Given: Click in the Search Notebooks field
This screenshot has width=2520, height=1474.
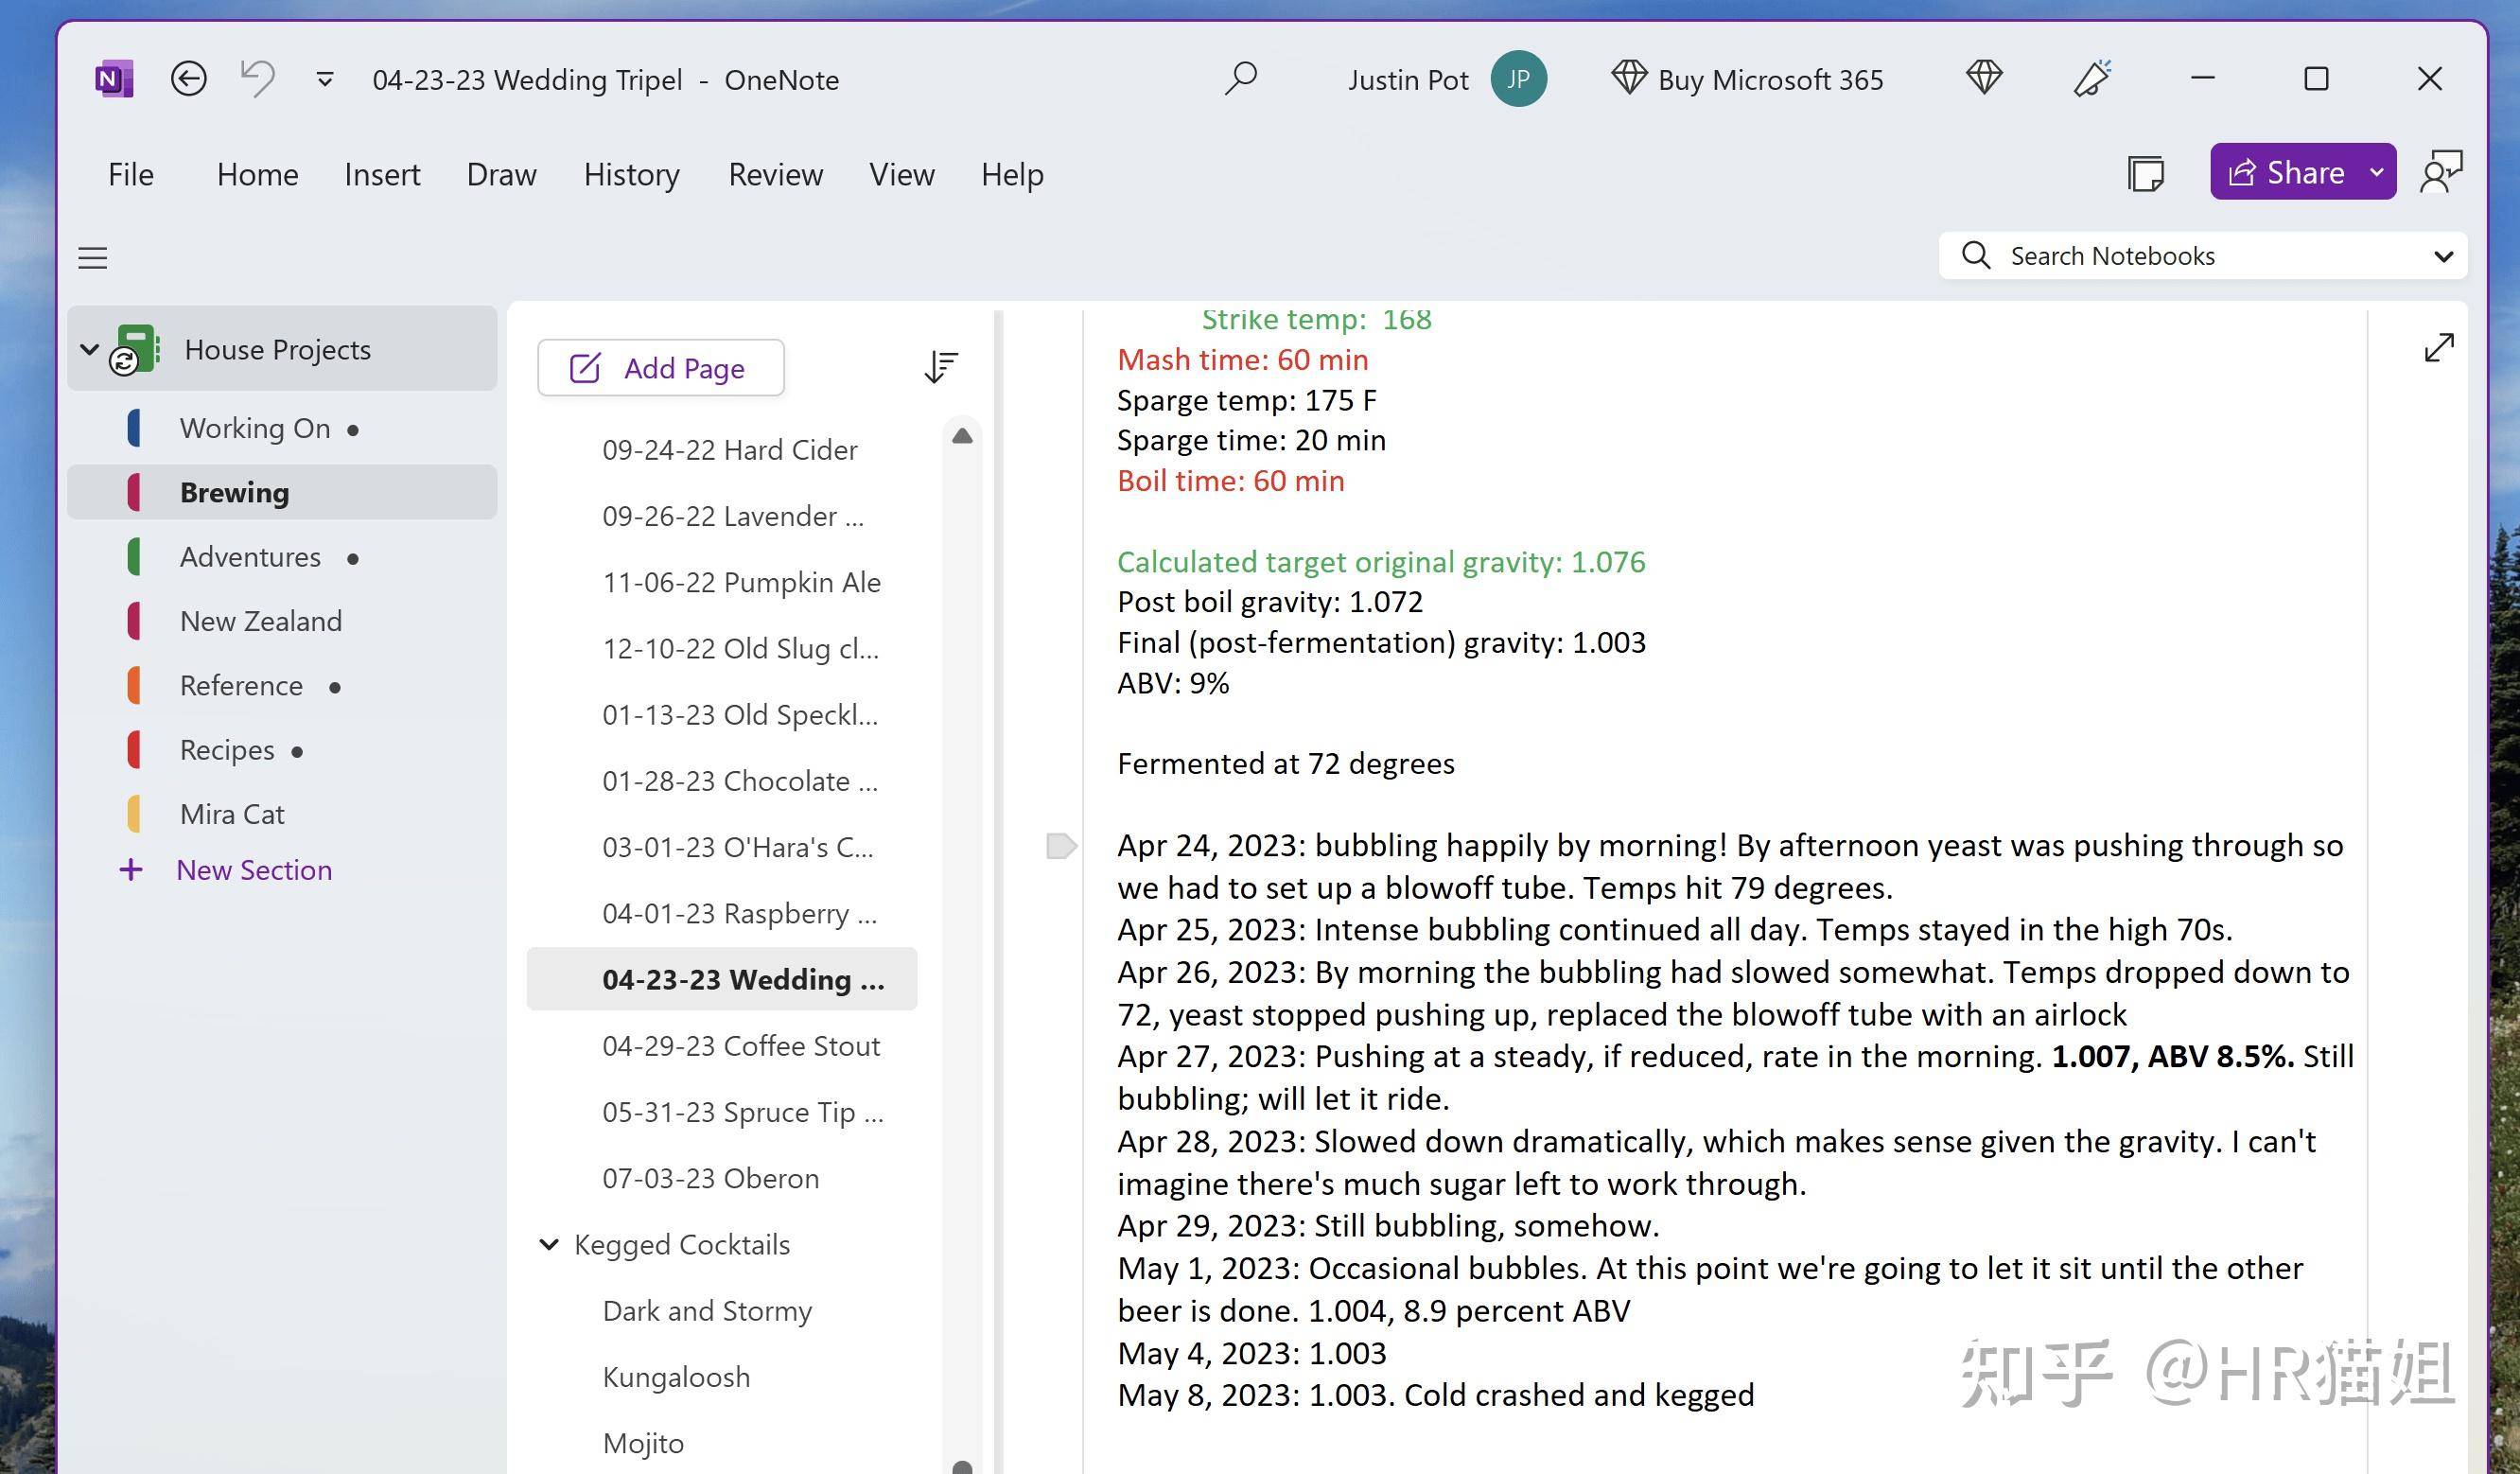Looking at the screenshot, I should point(2203,256).
